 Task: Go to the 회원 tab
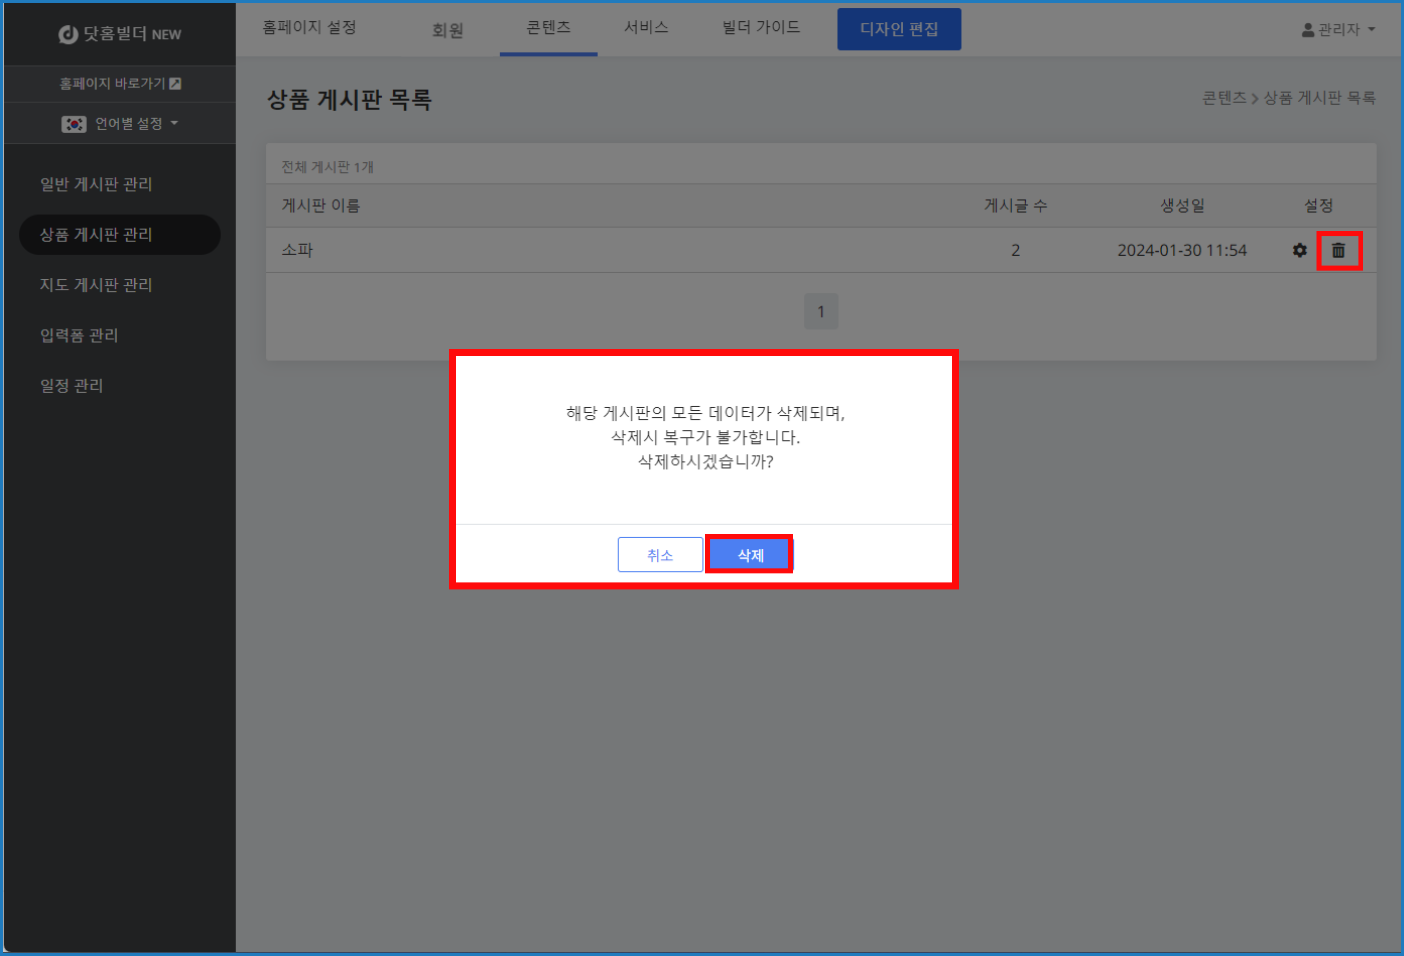click(447, 30)
